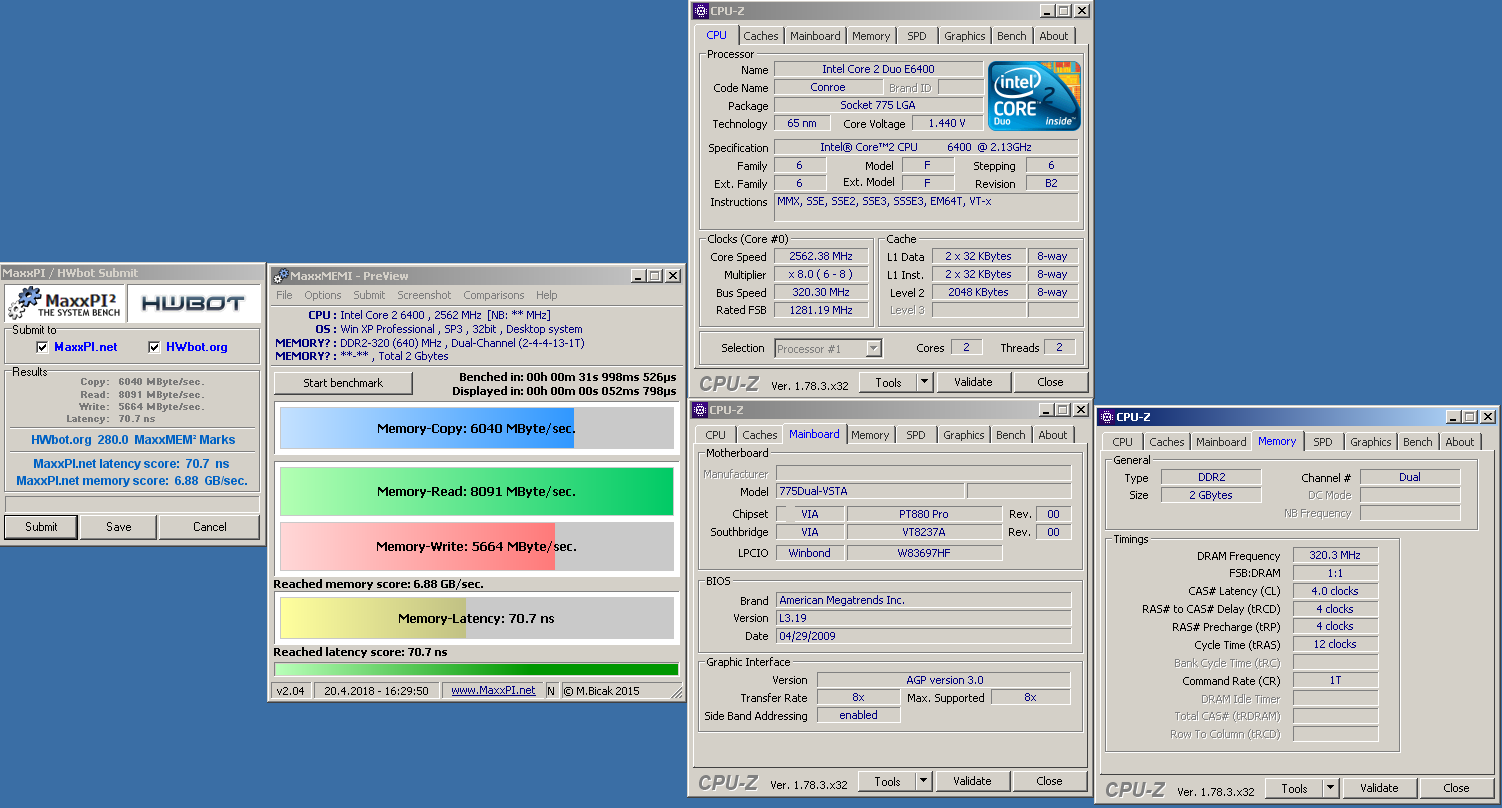The width and height of the screenshot is (1502, 808).
Task: Click HWbot.org 280.0 MaxxMEM² Marks text
Action: click(x=132, y=439)
